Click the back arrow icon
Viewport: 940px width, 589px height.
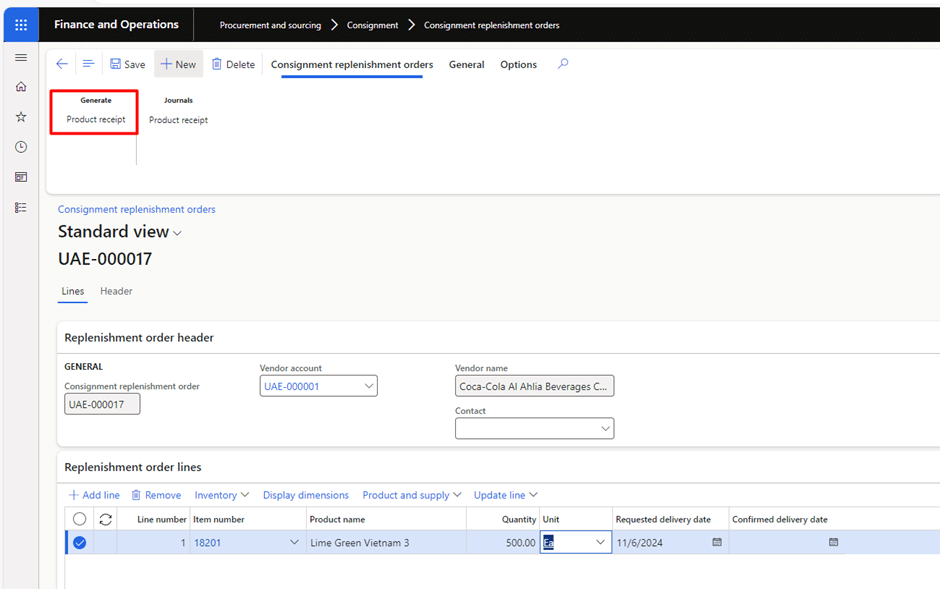[62, 64]
